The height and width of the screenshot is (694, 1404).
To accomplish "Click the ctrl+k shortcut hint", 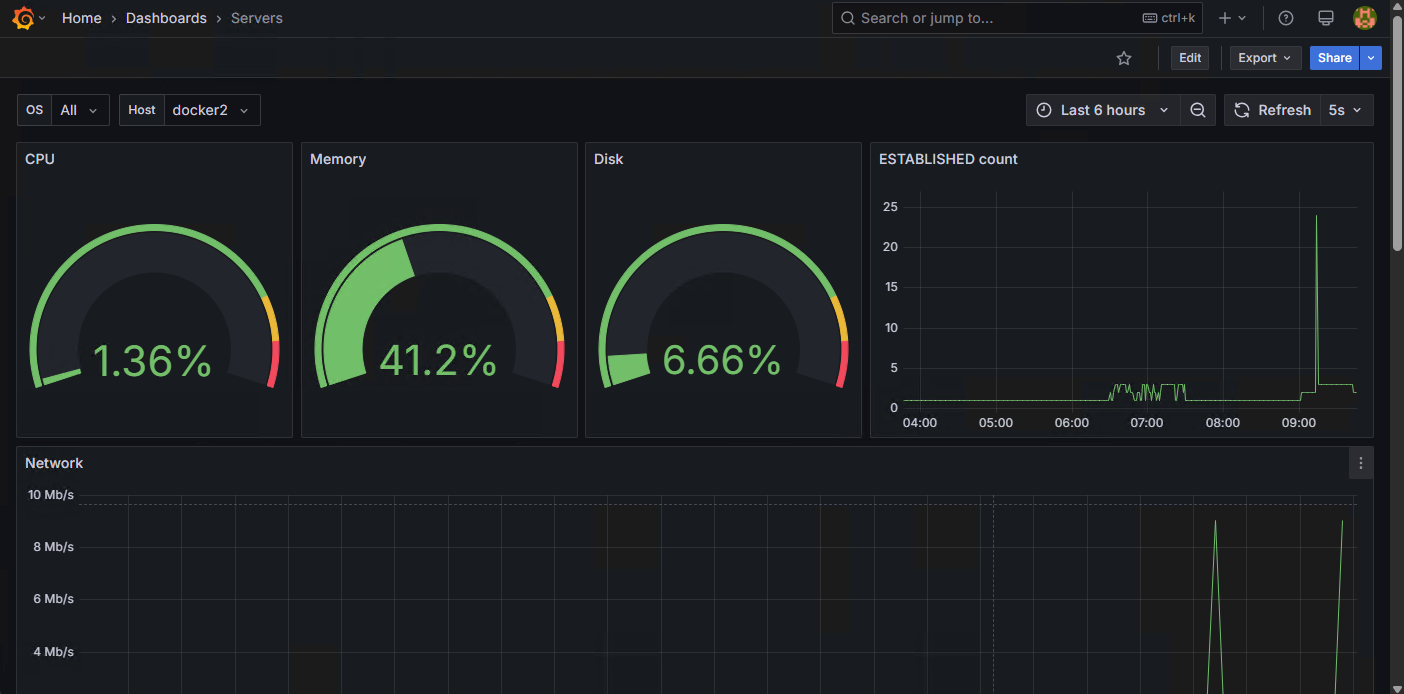I will click(x=1169, y=18).
